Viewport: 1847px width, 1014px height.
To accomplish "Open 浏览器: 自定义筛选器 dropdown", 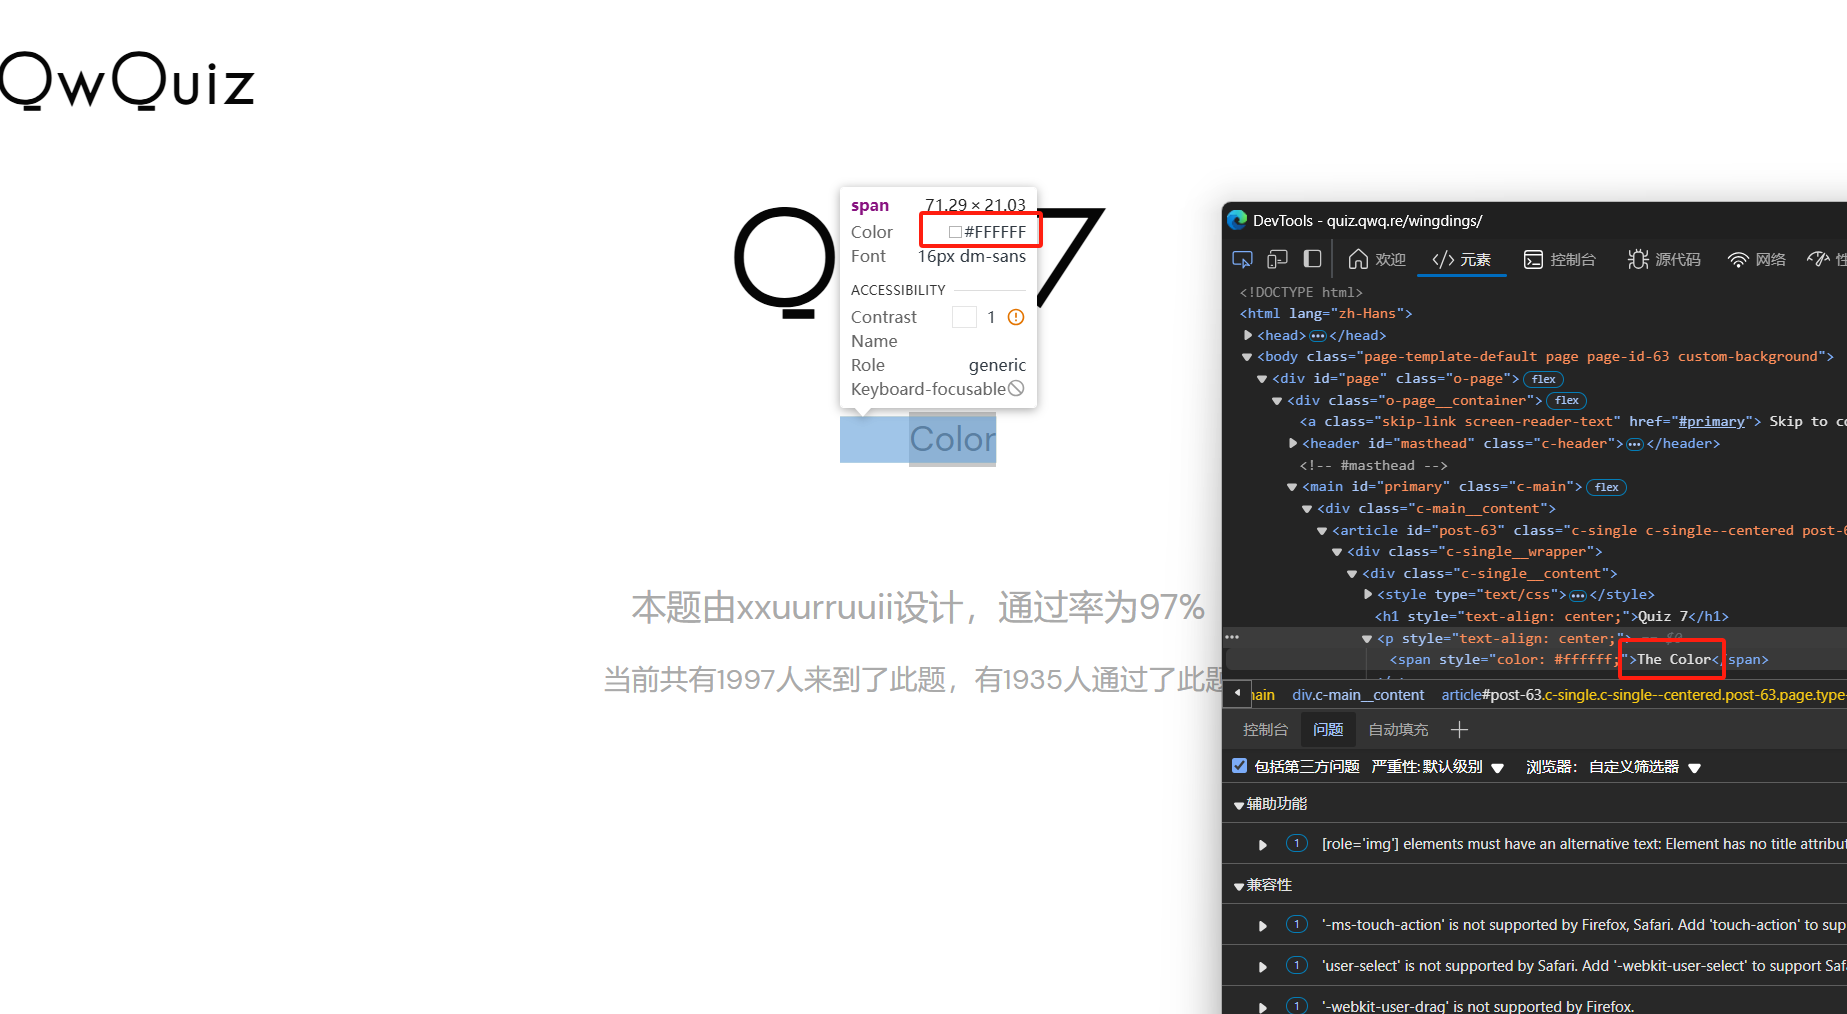I will point(1613,767).
